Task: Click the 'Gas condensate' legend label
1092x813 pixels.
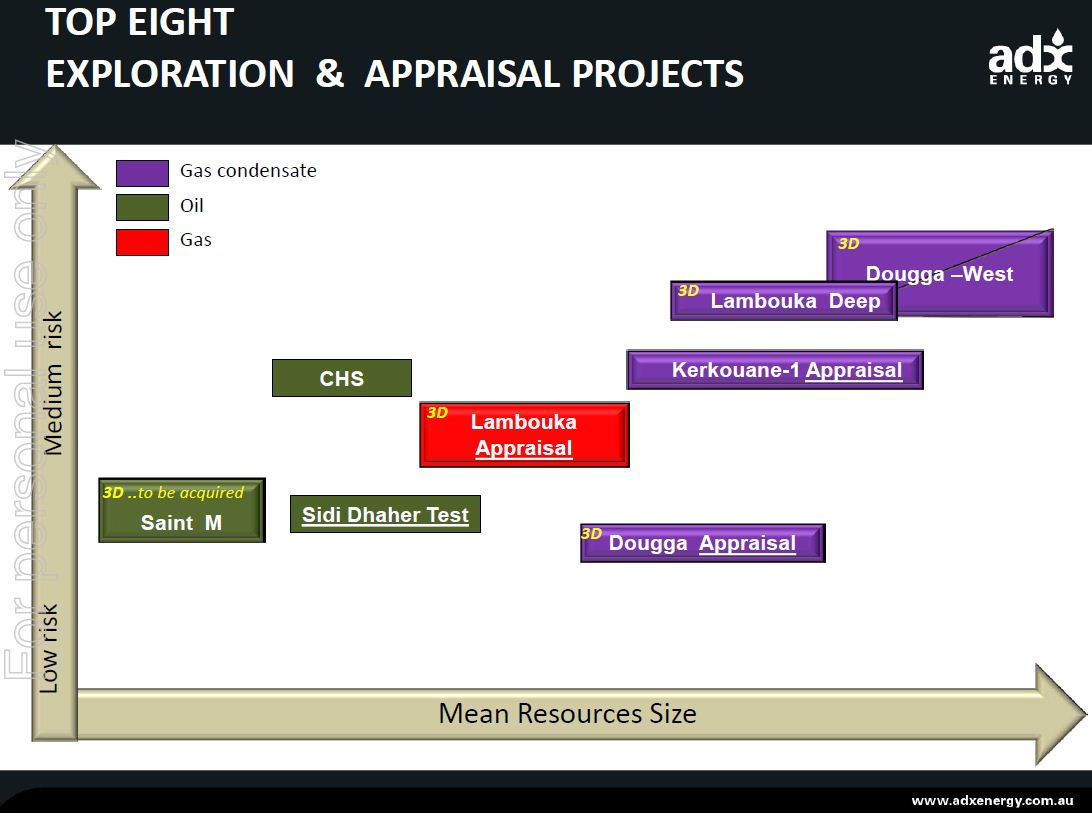Action: coord(248,171)
